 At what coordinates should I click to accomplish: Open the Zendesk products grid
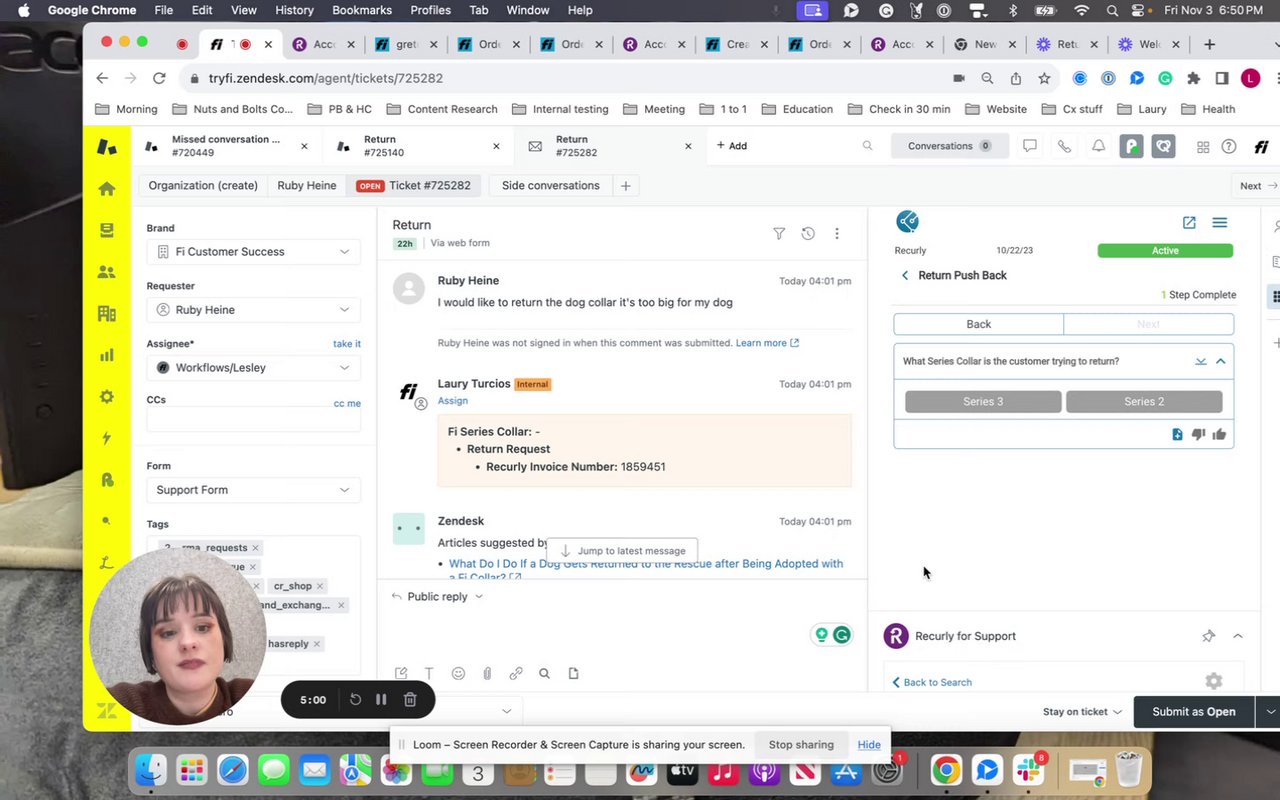click(1203, 147)
